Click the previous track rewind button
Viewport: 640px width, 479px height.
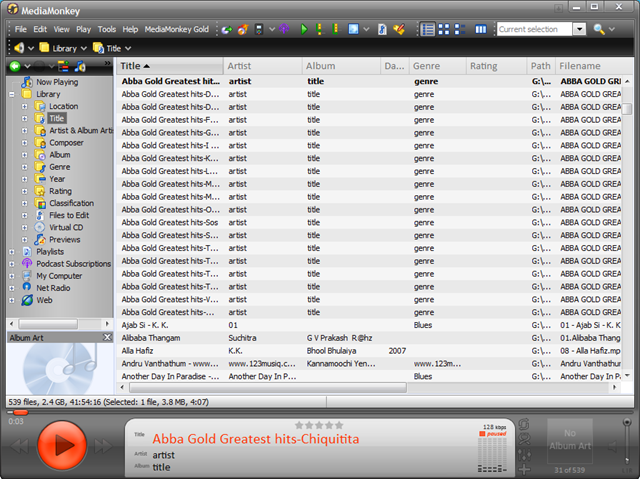(19, 446)
